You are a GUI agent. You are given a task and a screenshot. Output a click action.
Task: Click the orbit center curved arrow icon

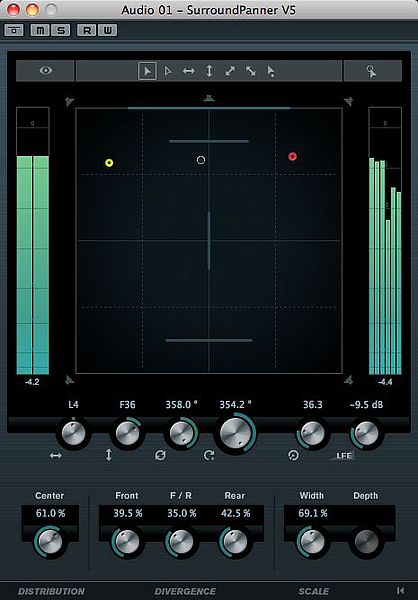[209, 455]
